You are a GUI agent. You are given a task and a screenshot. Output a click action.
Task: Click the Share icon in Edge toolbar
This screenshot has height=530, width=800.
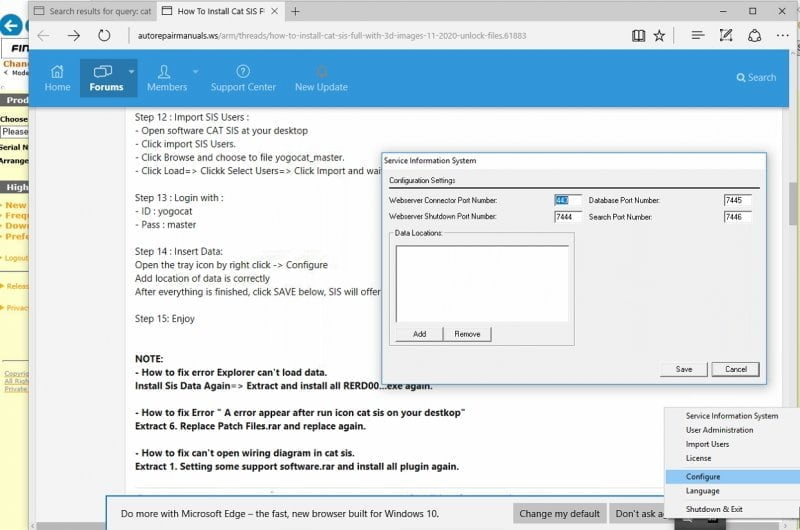754,35
